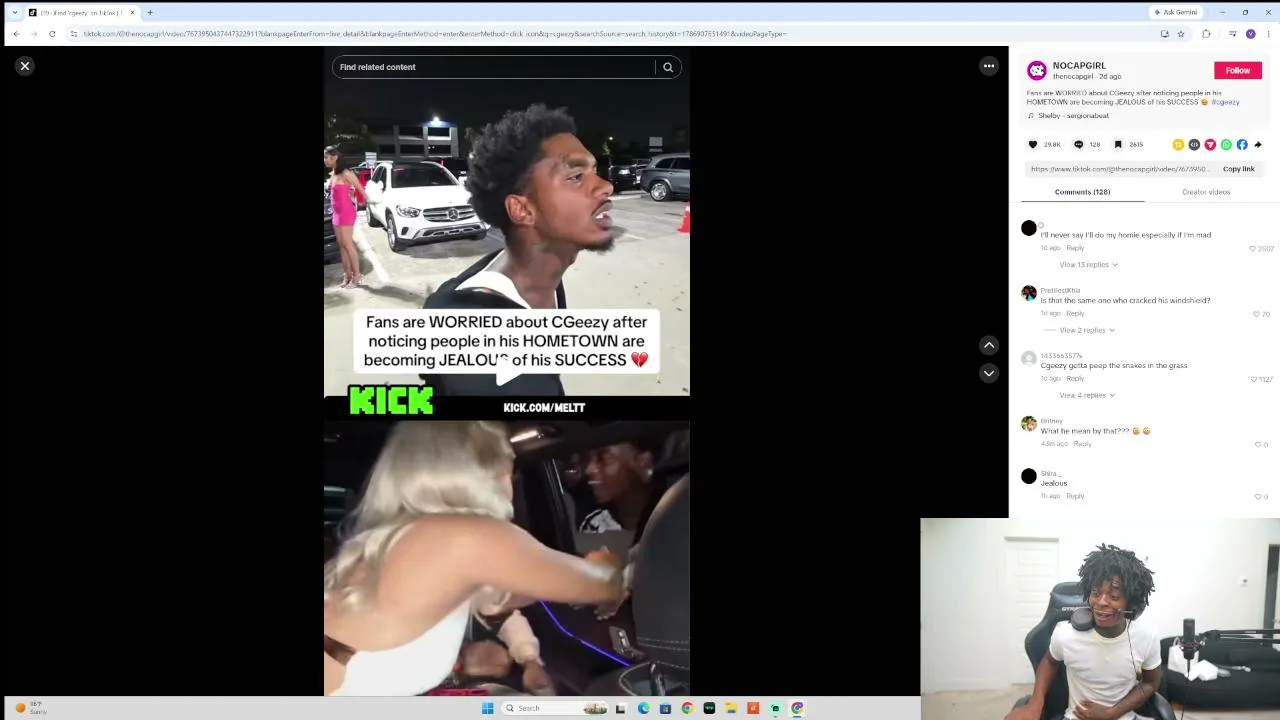
Task: Open the Chrome profile avatar
Action: pos(1250,34)
